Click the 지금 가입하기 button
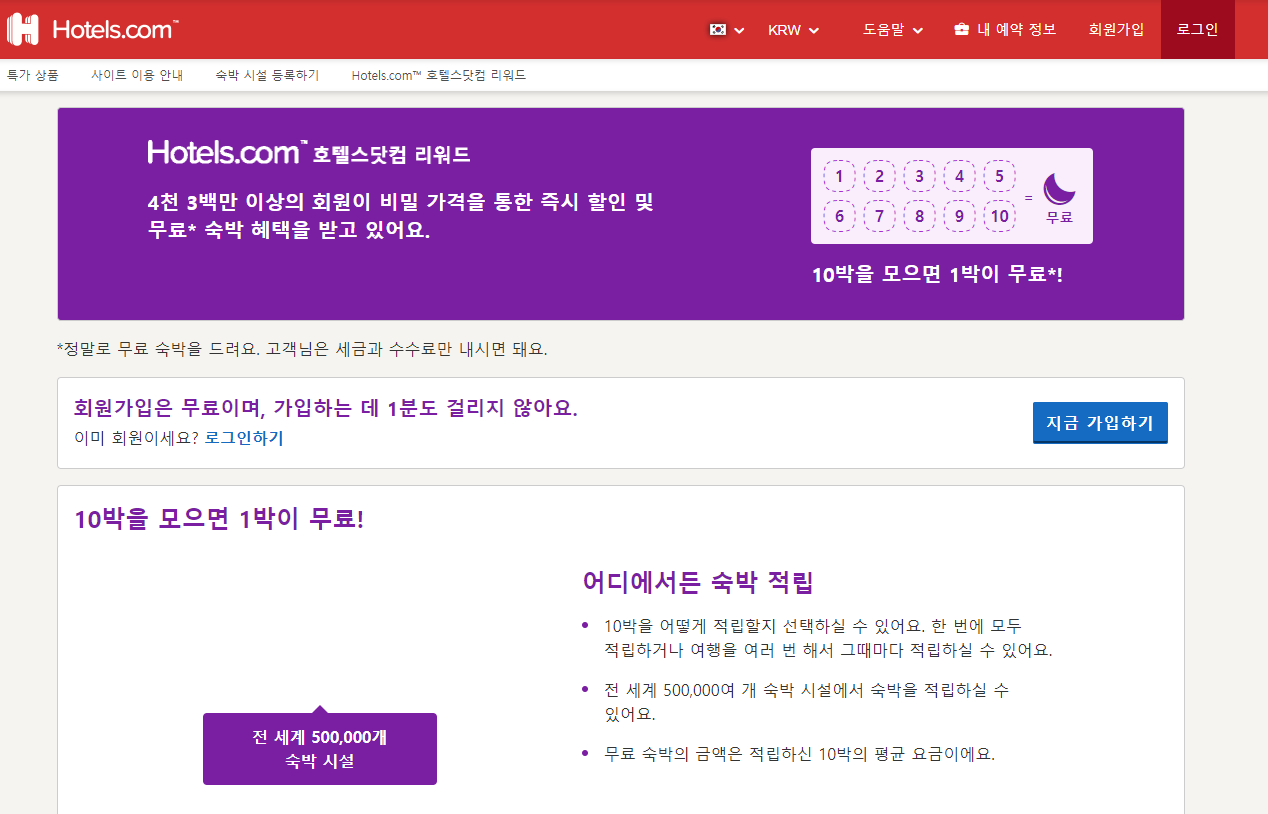 point(1100,423)
